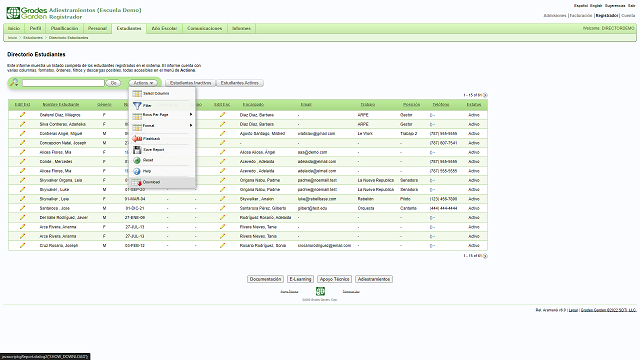This screenshot has width=640, height=360.
Task: Open the Inicio tab
Action: (x=14, y=28)
